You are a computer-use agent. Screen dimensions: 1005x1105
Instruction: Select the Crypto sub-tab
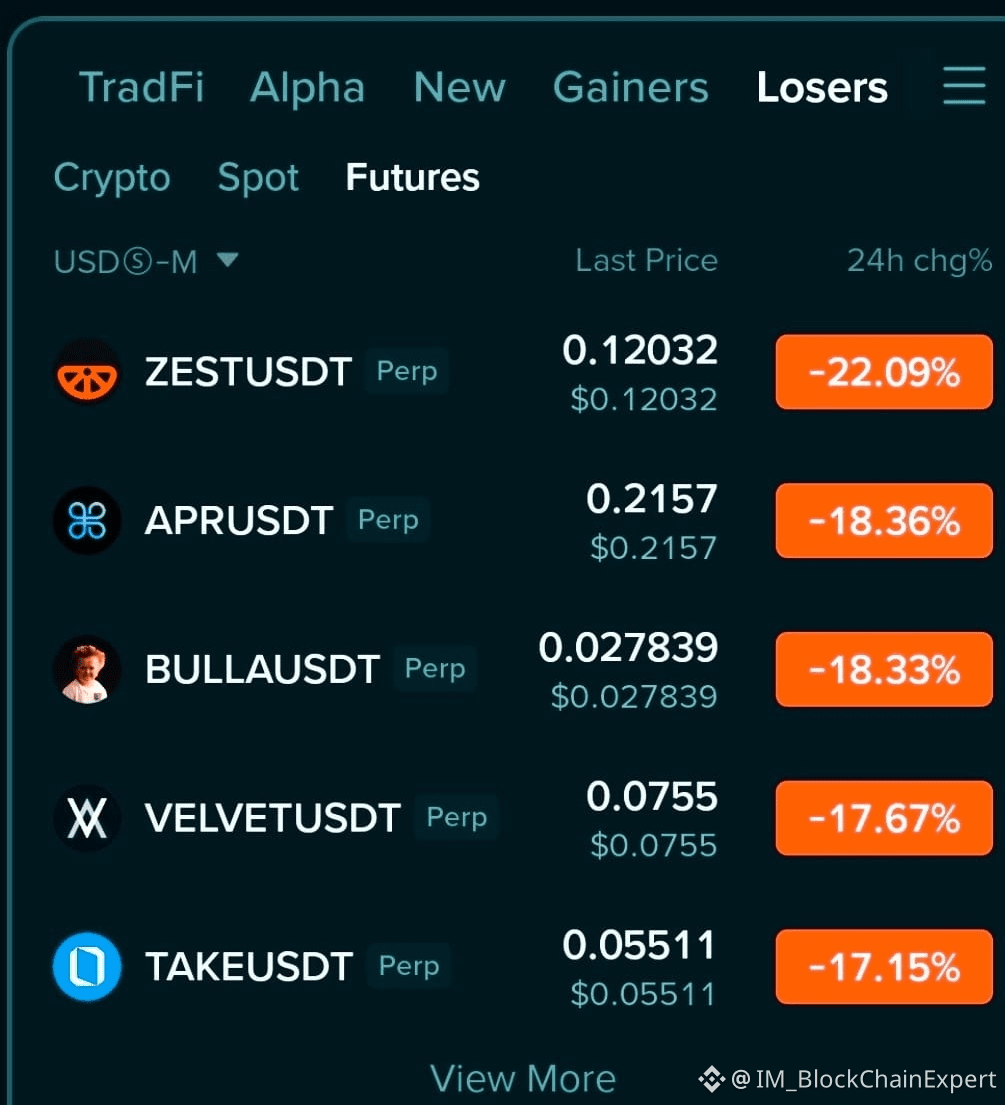tap(112, 178)
